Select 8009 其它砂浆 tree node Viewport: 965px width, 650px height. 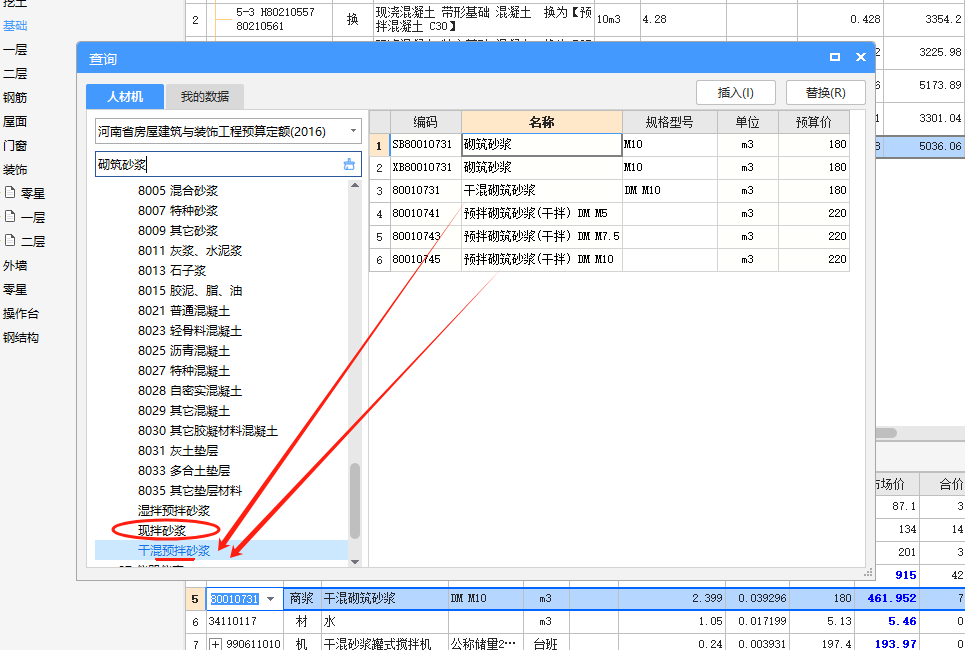tap(178, 231)
